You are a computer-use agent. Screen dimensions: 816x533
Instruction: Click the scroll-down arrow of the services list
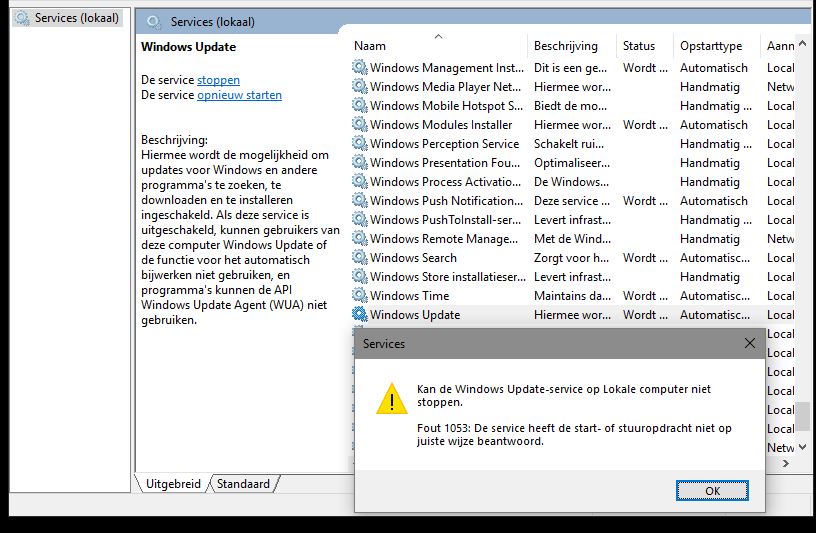pos(802,447)
